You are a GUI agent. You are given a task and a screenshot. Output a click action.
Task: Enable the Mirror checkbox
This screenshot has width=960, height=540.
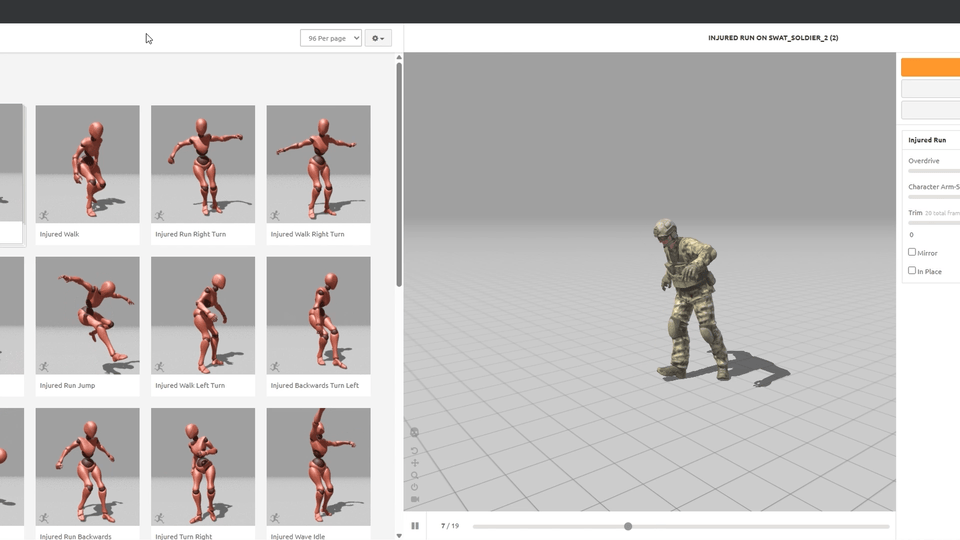tap(912, 252)
